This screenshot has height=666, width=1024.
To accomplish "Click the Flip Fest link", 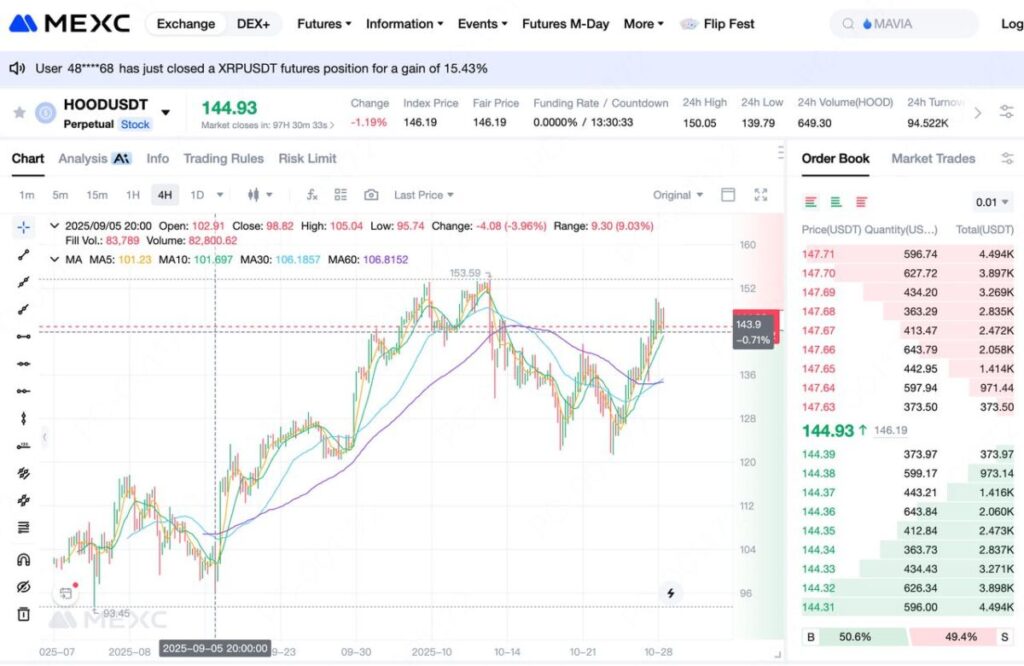I will point(727,23).
